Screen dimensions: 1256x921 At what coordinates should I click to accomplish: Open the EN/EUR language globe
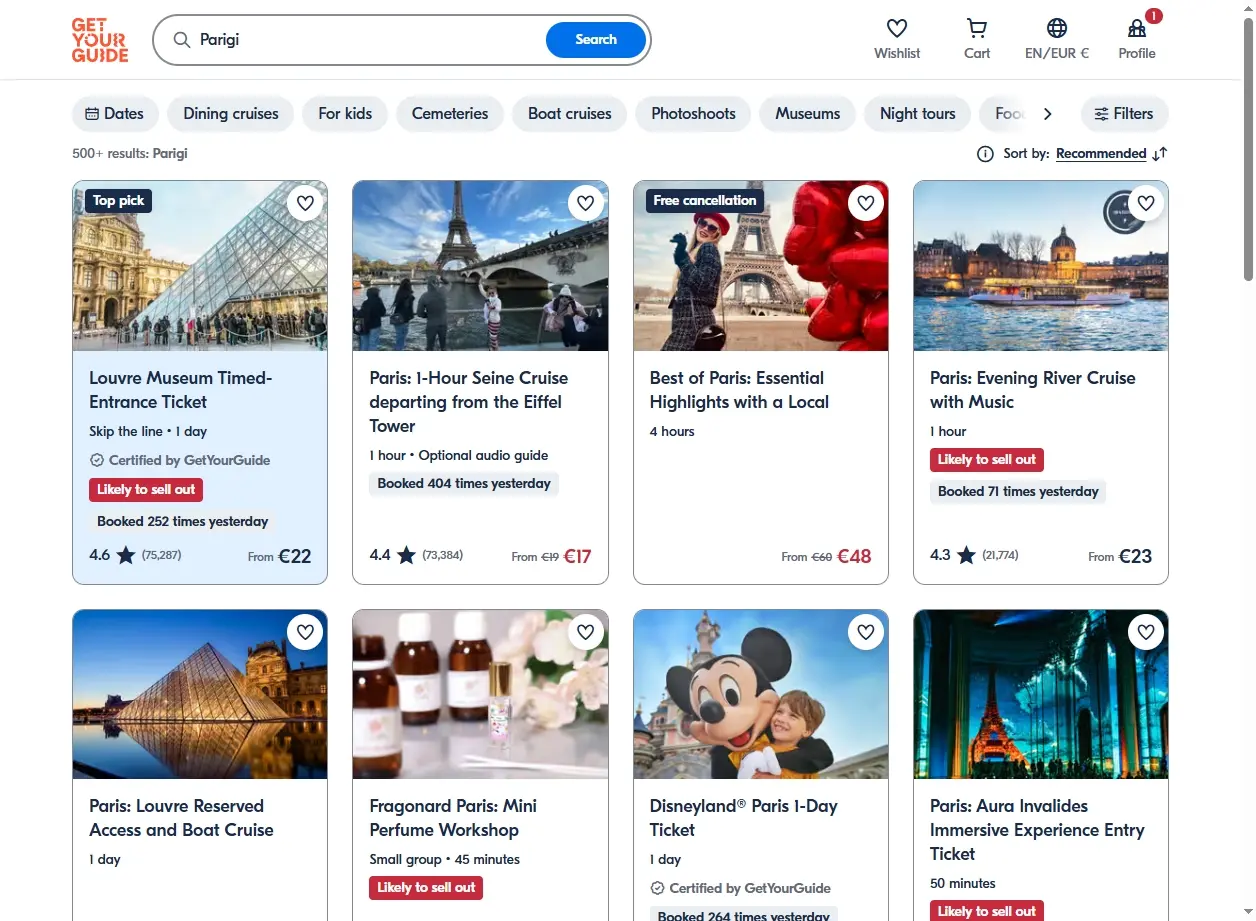[x=1057, y=28]
